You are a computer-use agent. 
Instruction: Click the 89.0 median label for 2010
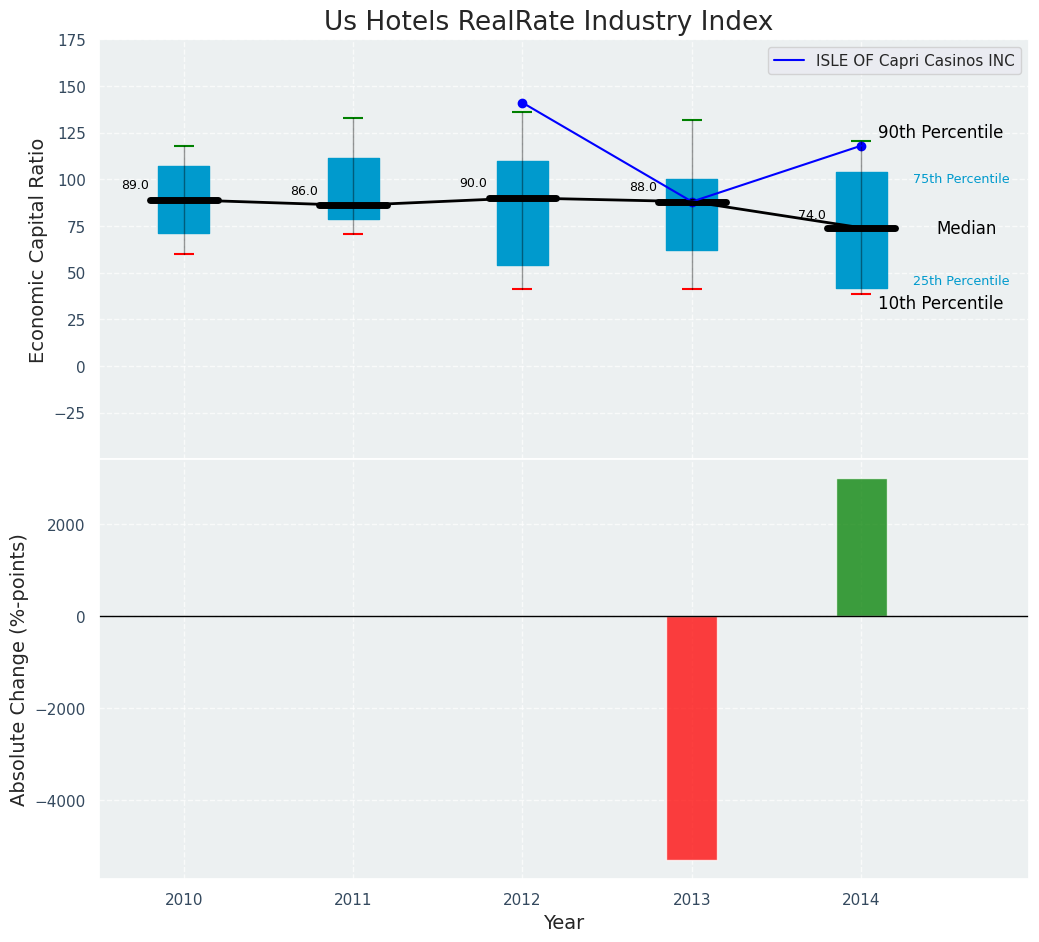point(135,185)
